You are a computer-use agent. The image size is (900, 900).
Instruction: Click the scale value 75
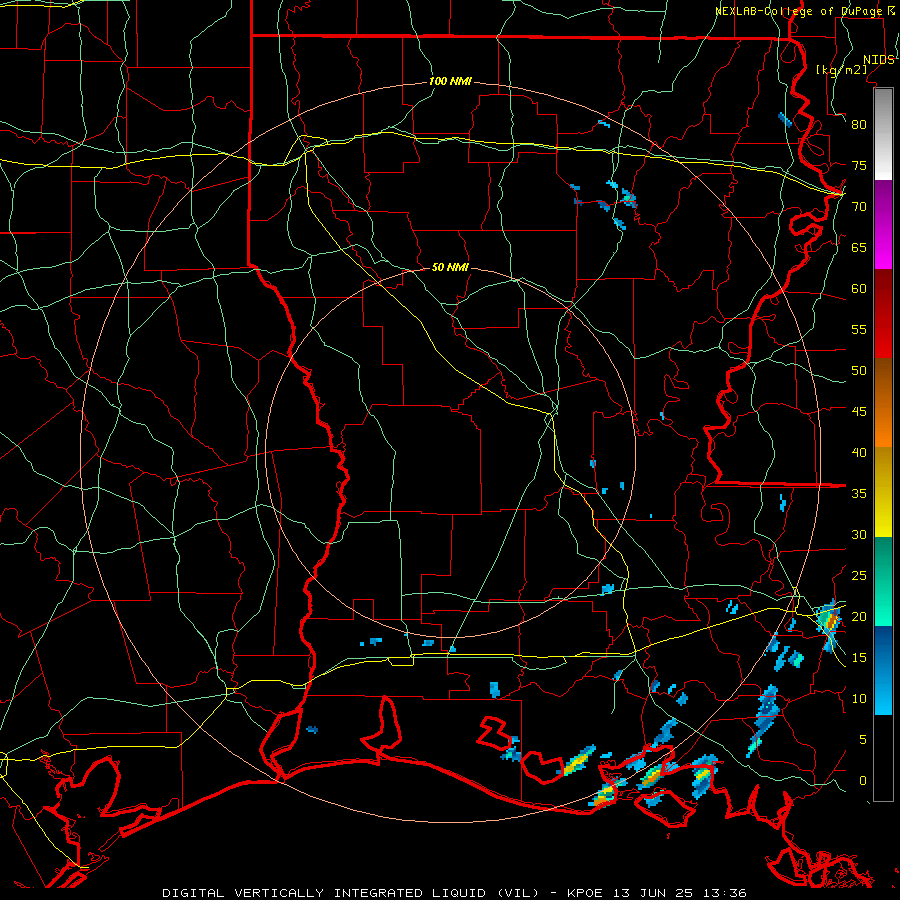pyautogui.click(x=859, y=166)
